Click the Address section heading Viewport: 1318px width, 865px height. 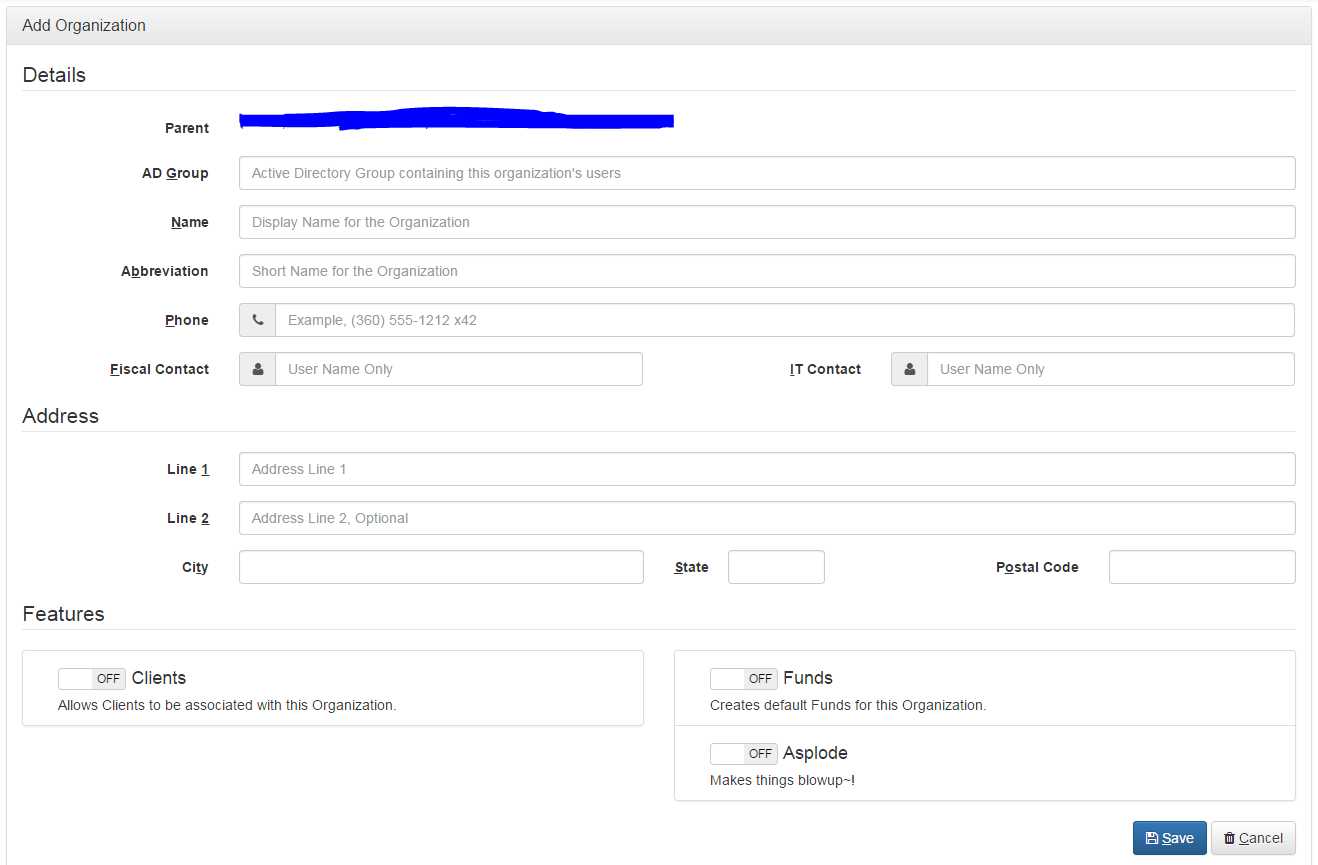60,416
